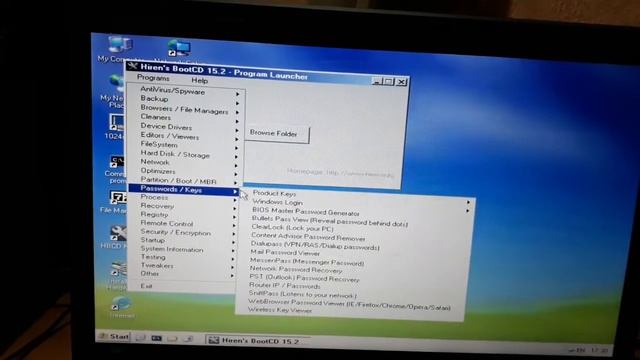Launch WebBrowser Password Viewer
This screenshot has height=360, width=640.
(x=350, y=304)
